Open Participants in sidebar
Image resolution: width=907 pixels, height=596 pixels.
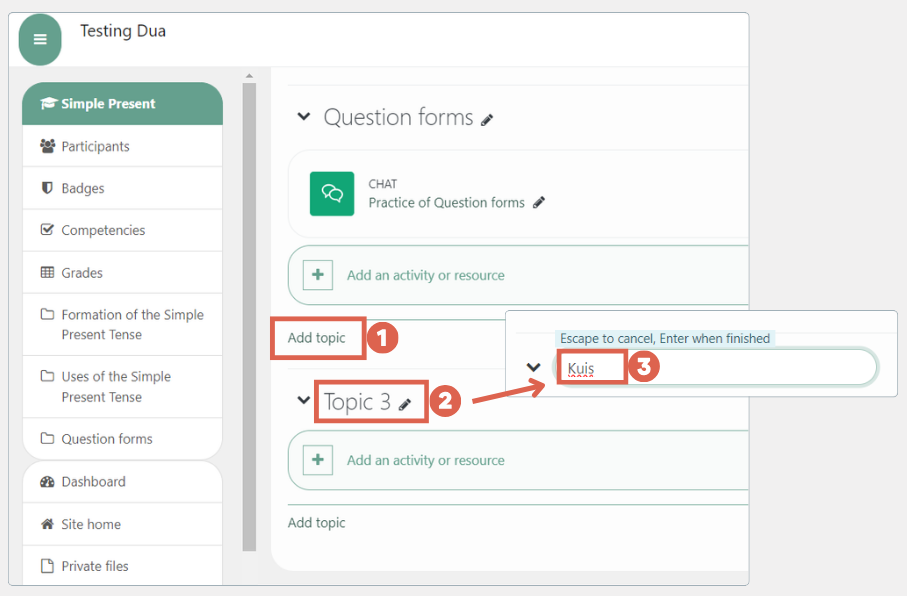click(x=122, y=146)
